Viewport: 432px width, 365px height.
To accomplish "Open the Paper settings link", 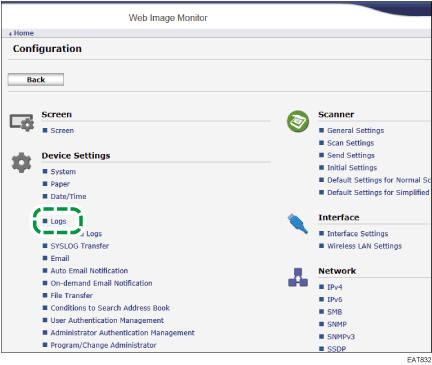I will 60,184.
